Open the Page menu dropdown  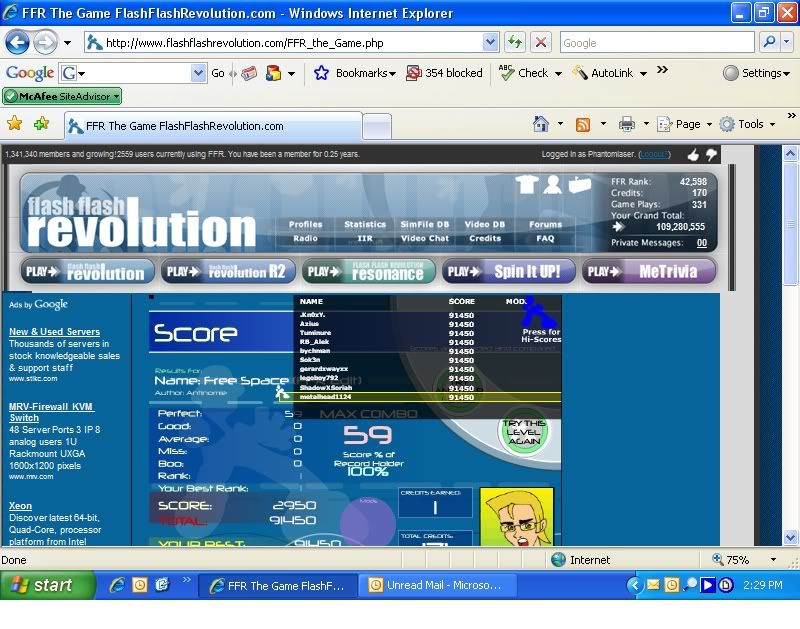686,124
